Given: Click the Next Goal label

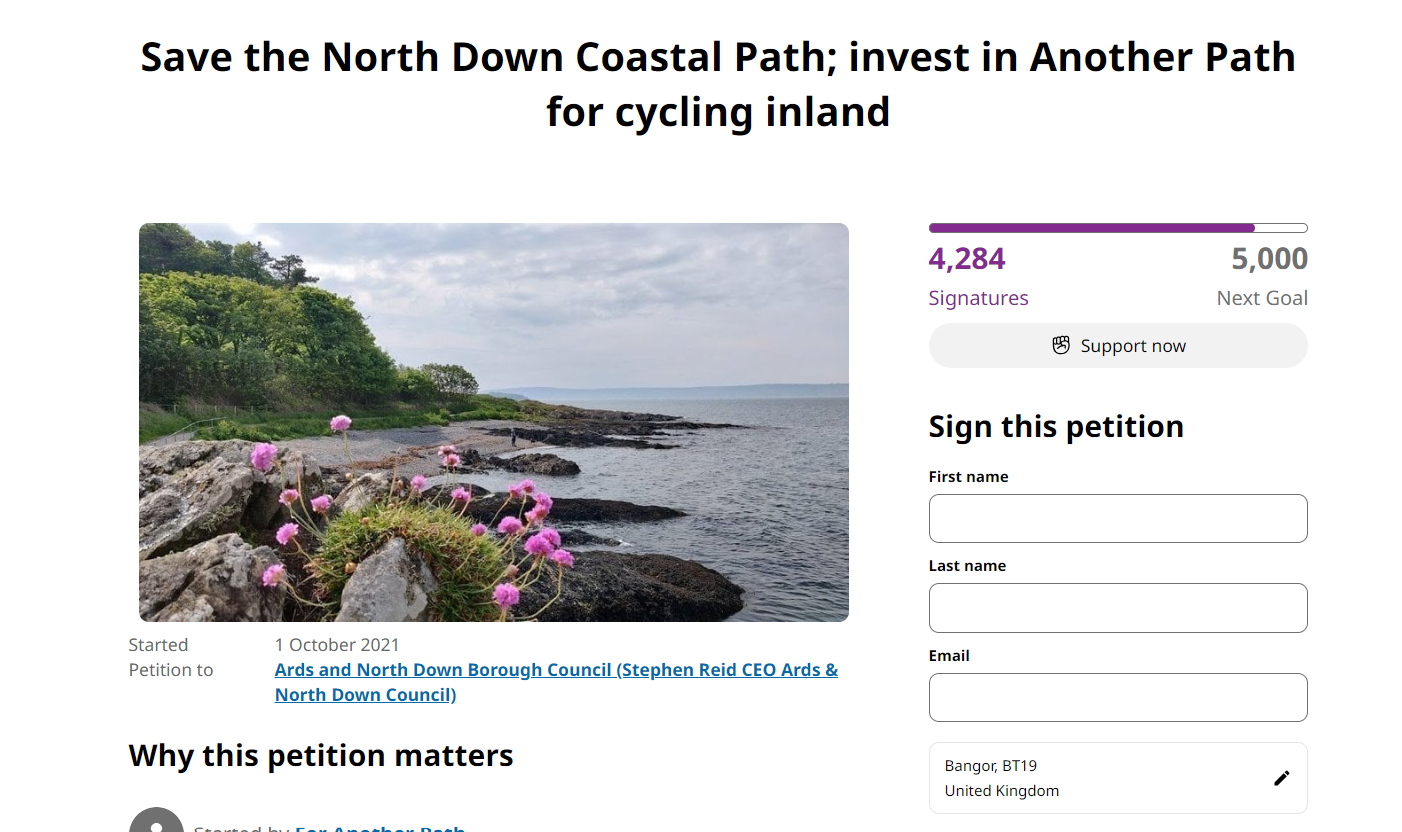Looking at the screenshot, I should pyautogui.click(x=1262, y=298).
